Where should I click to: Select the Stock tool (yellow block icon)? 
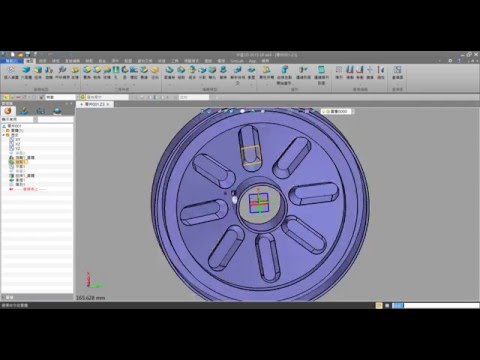155,72
